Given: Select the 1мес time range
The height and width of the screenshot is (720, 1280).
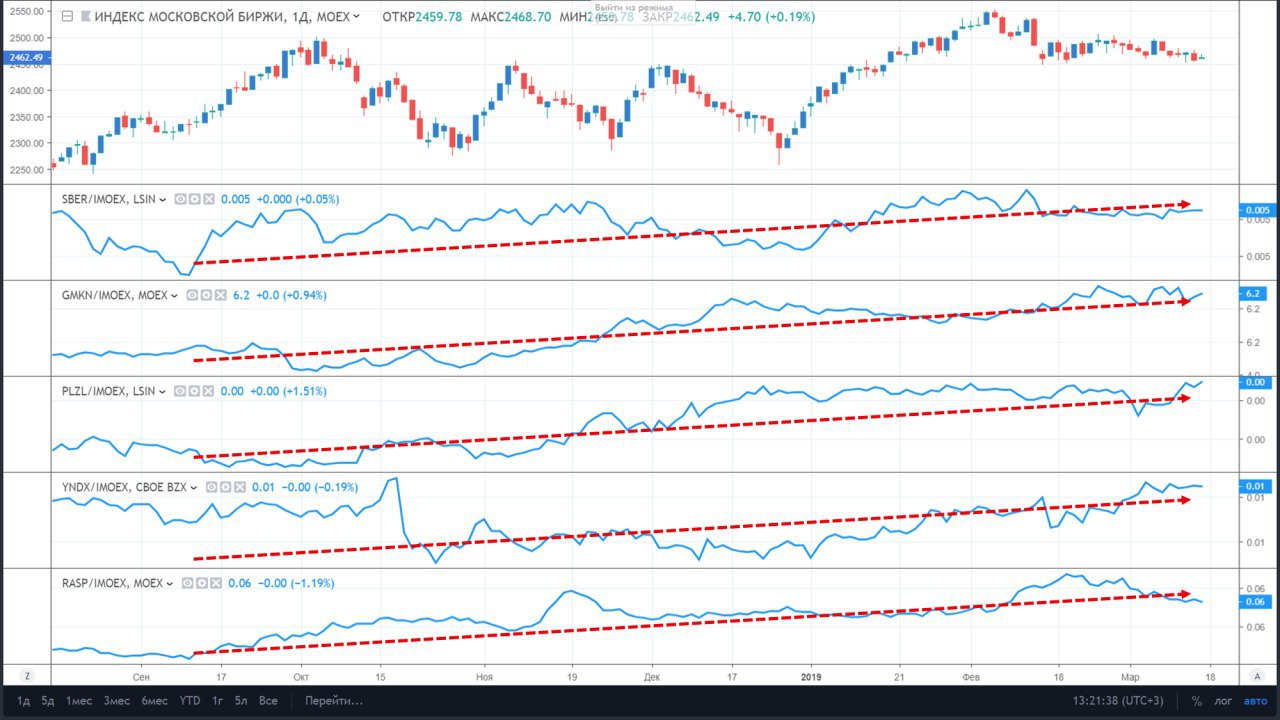Looking at the screenshot, I should pyautogui.click(x=79, y=701).
